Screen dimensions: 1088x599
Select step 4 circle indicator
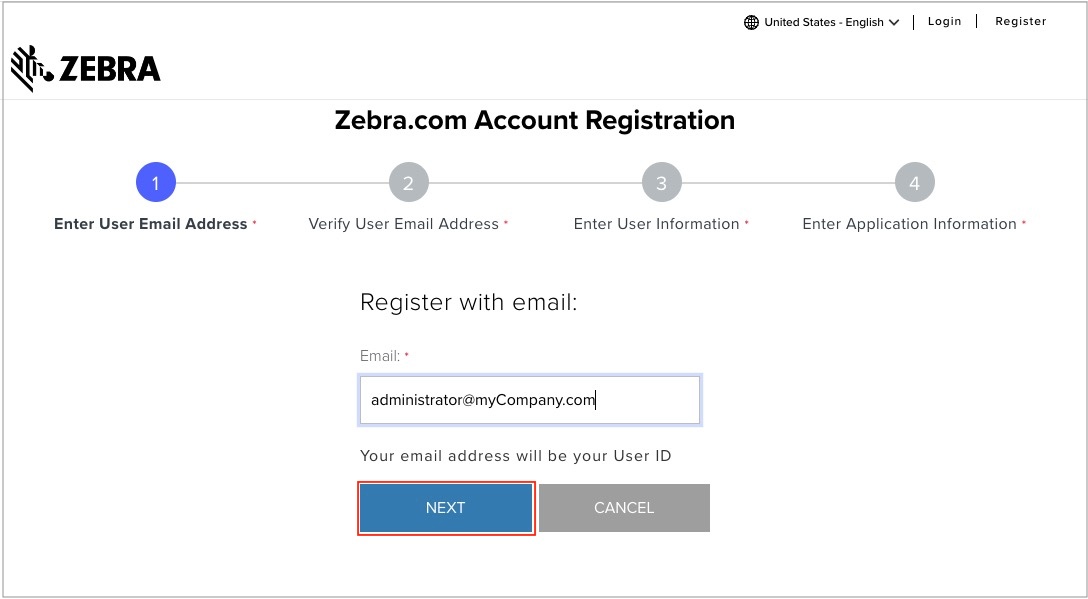[x=914, y=183]
